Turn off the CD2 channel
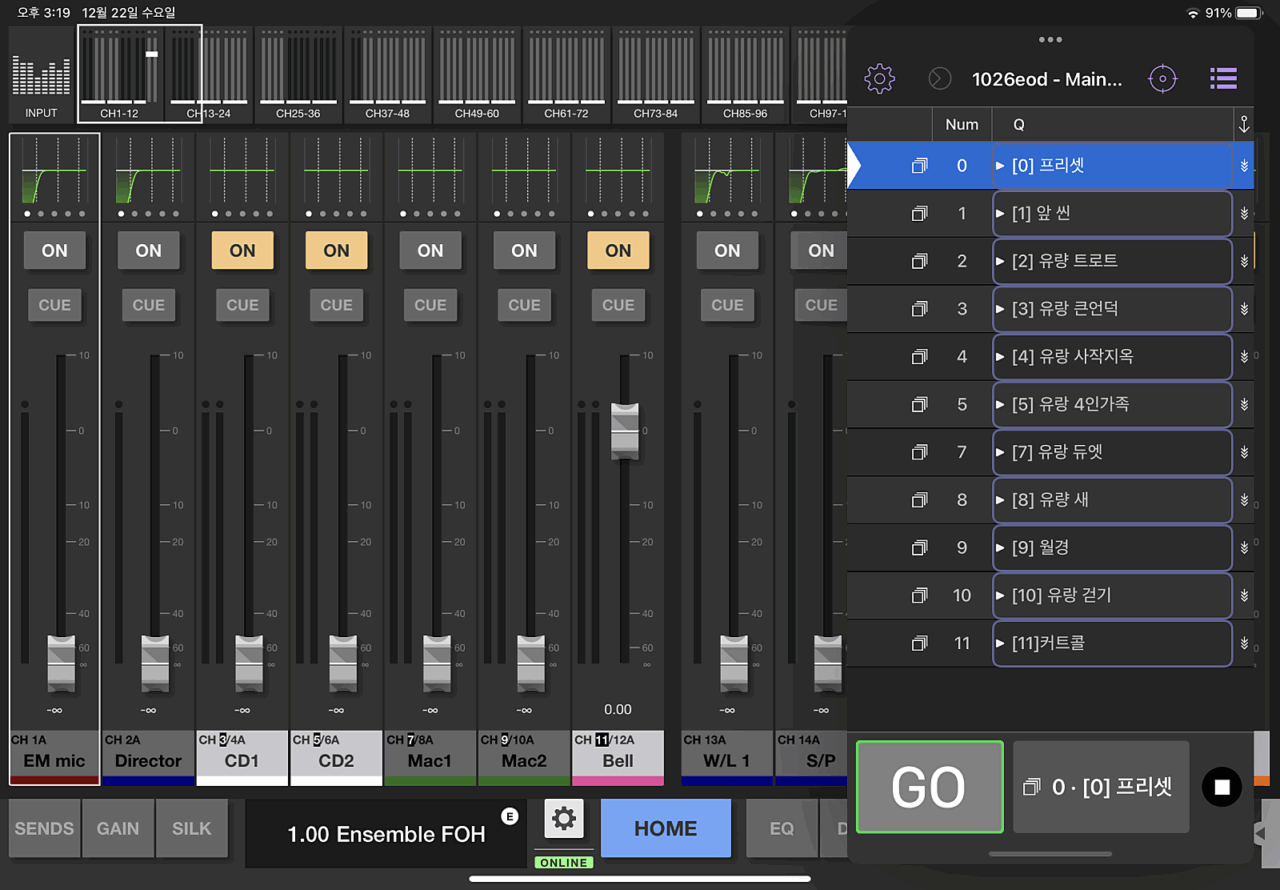Image resolution: width=1280 pixels, height=890 pixels. [x=336, y=251]
